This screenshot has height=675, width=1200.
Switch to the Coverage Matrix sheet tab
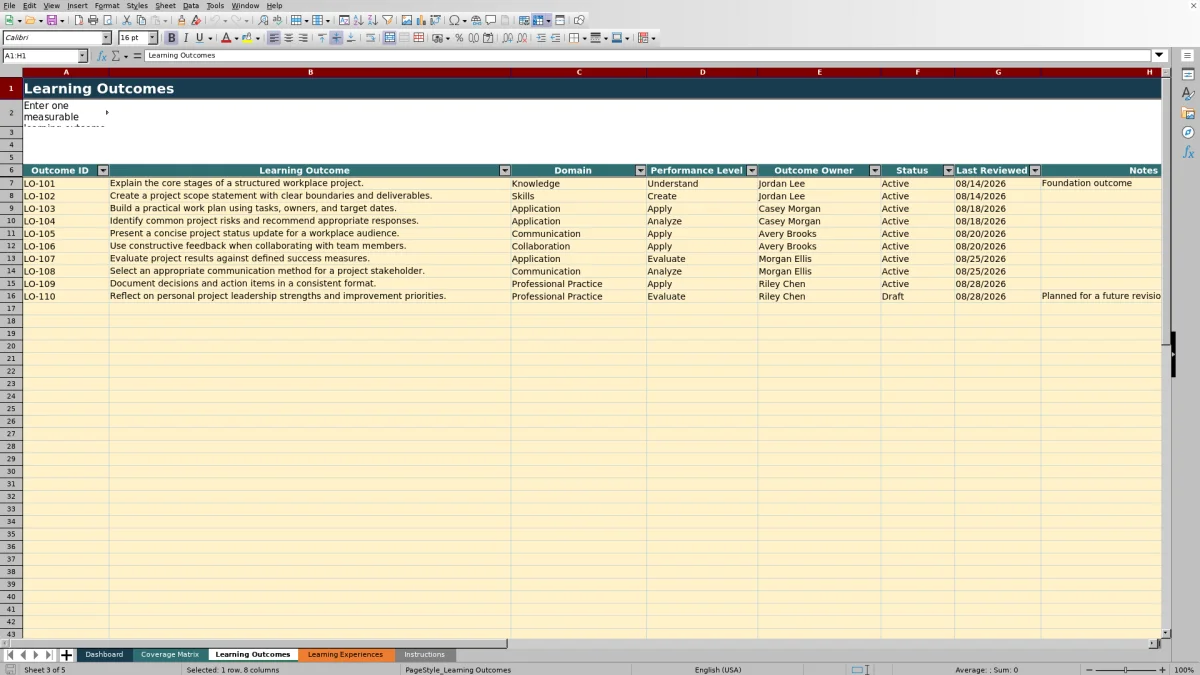pyautogui.click(x=170, y=655)
